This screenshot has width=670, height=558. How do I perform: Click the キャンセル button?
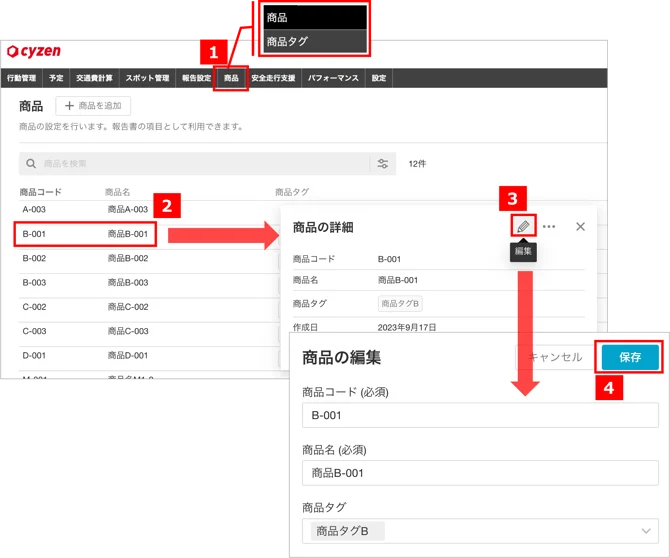click(555, 357)
